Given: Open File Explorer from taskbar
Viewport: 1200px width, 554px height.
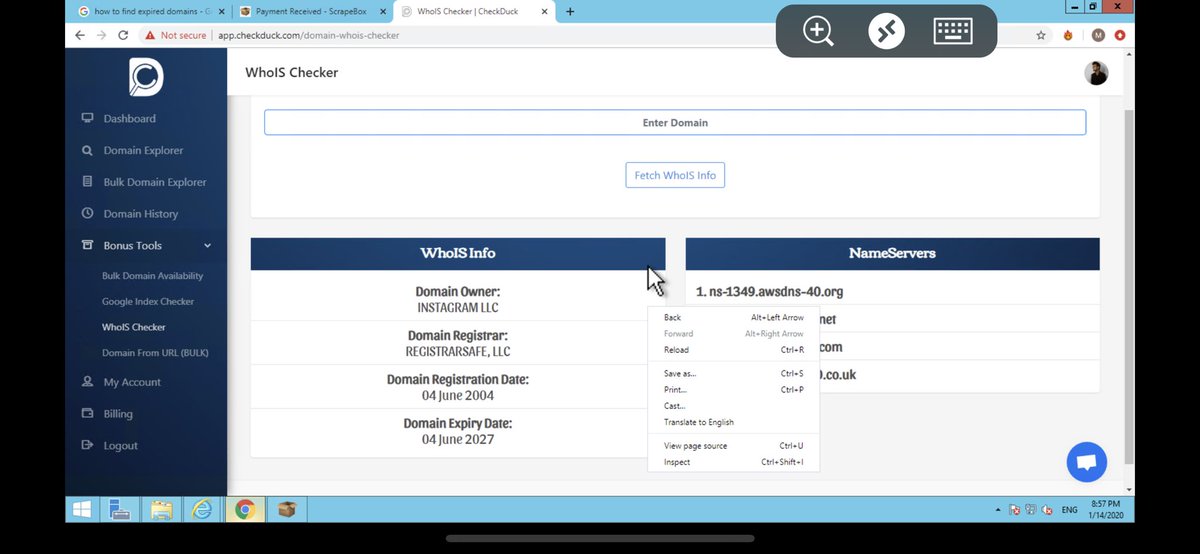Looking at the screenshot, I should click(162, 509).
